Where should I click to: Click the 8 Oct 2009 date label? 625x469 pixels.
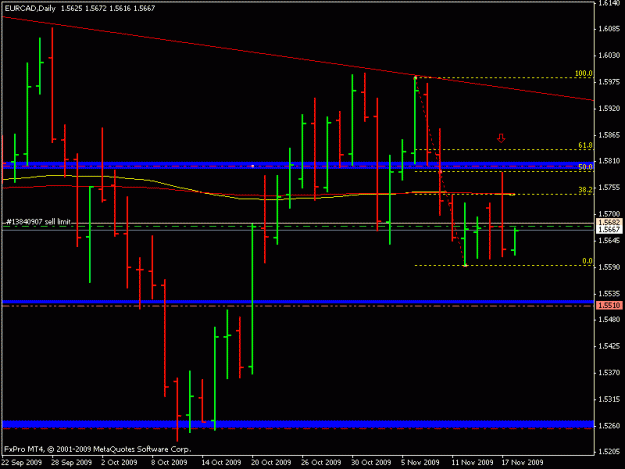[169, 462]
